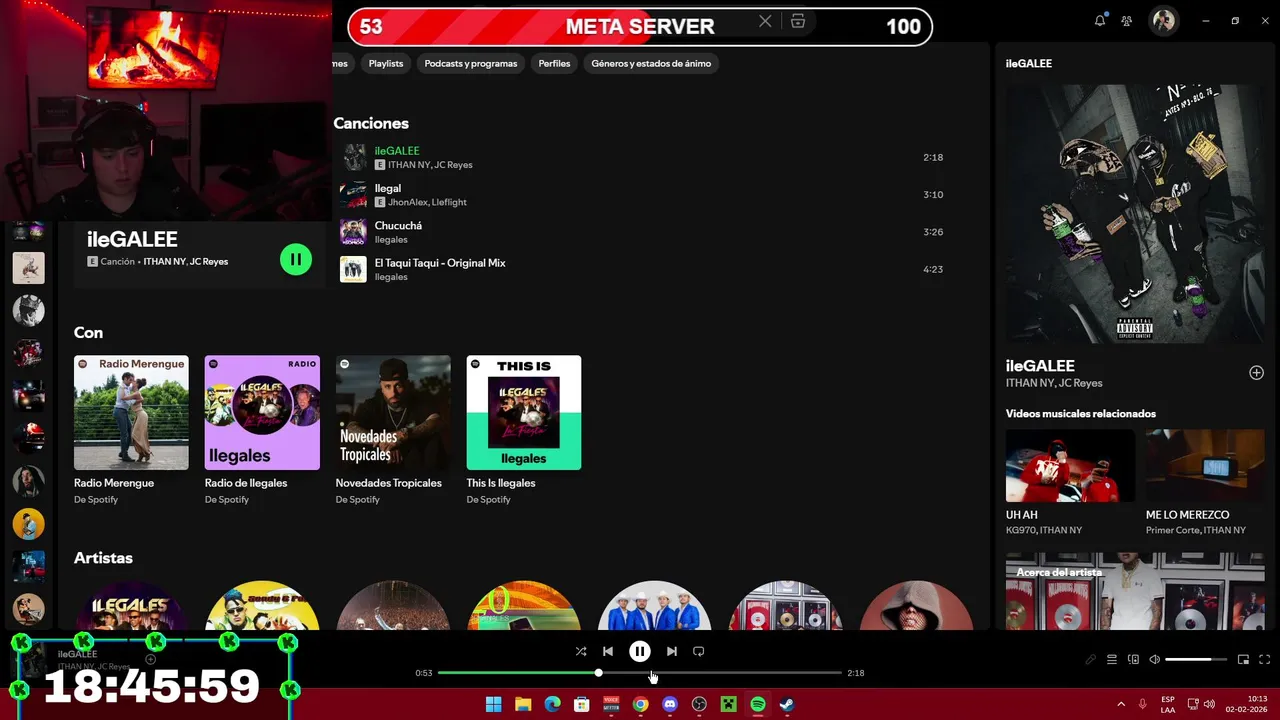Toggle shuffle in the player bar
1280x720 pixels.
[x=581, y=651]
